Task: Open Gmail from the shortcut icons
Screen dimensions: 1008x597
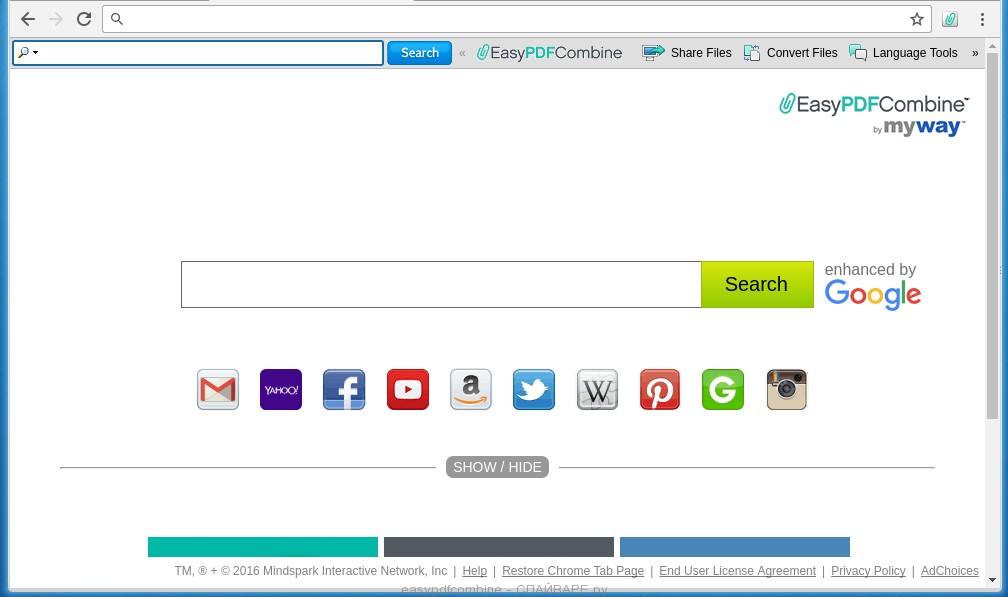Action: pos(217,390)
